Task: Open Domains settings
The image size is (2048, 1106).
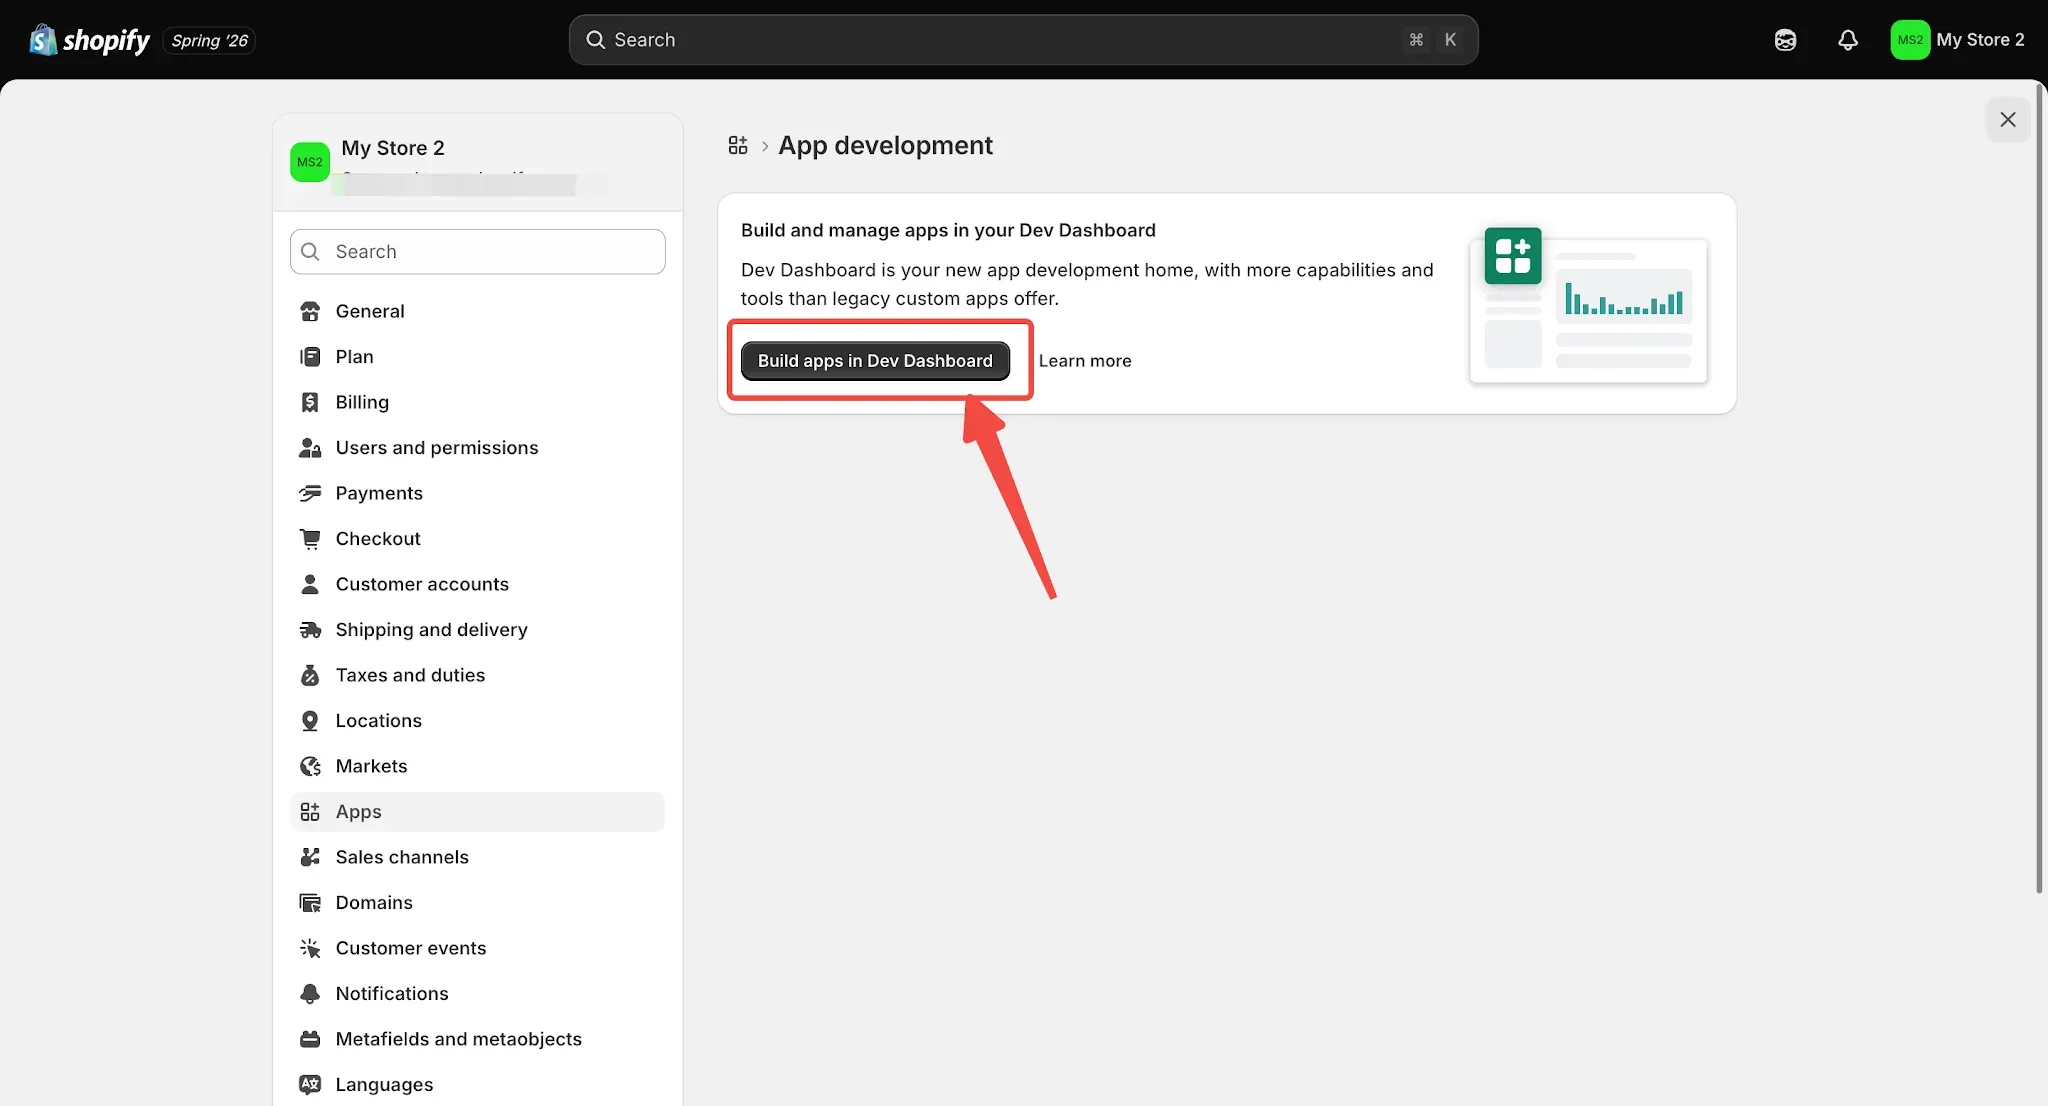Action: pos(477,903)
